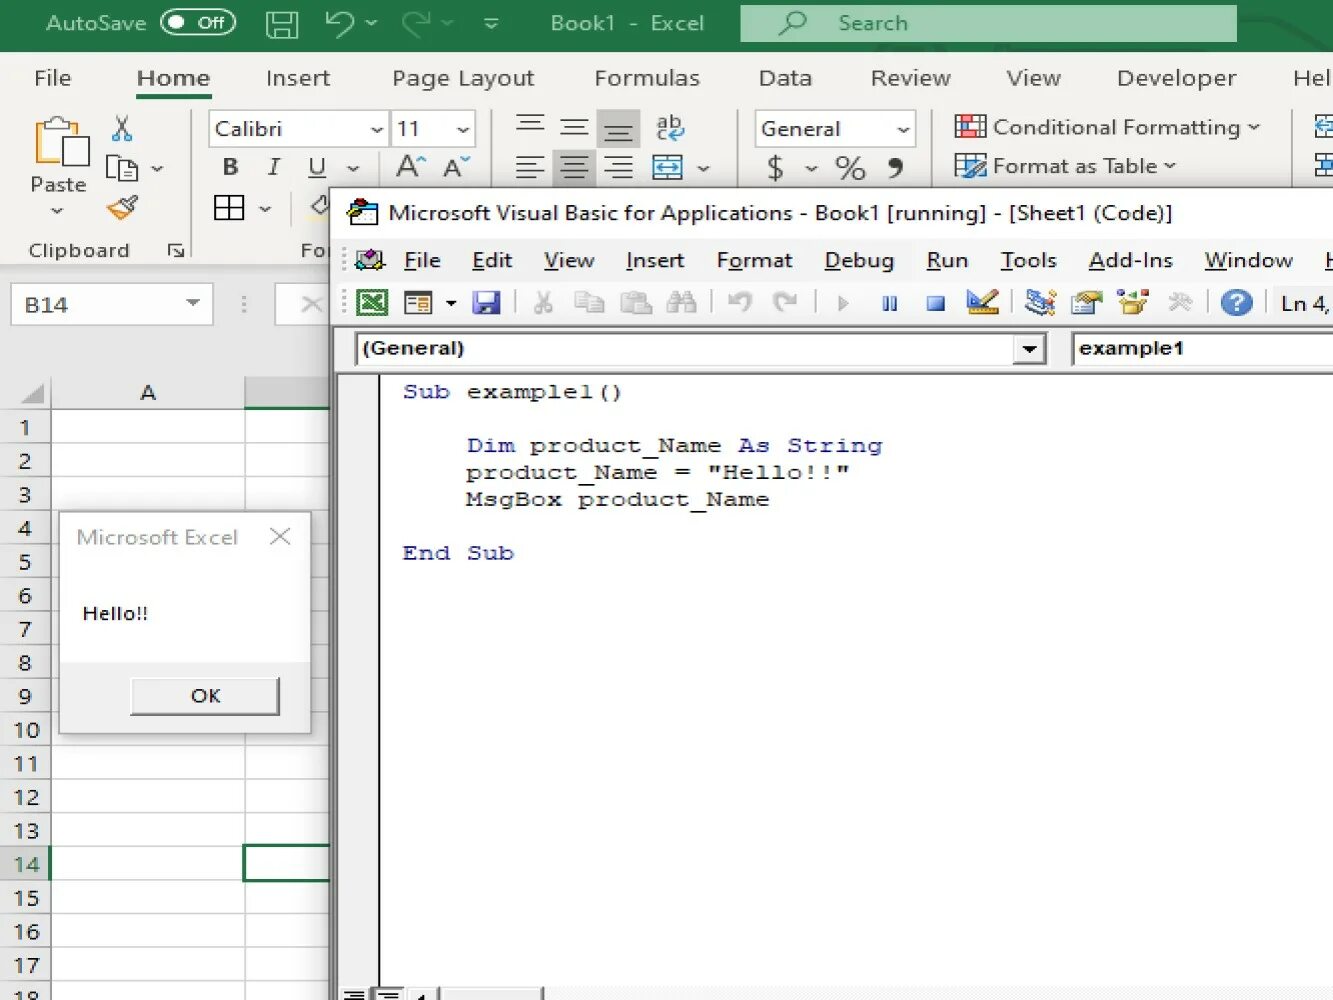1333x1000 pixels.
Task: Click Insert UserForm icon in VBA toolbar
Action: tap(418, 302)
